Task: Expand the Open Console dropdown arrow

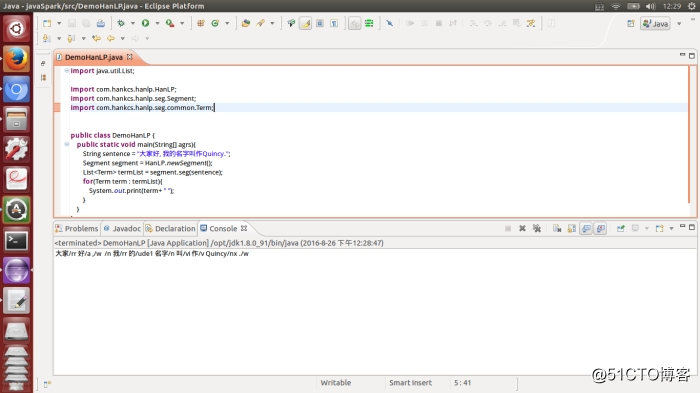Action: pyautogui.click(x=671, y=229)
